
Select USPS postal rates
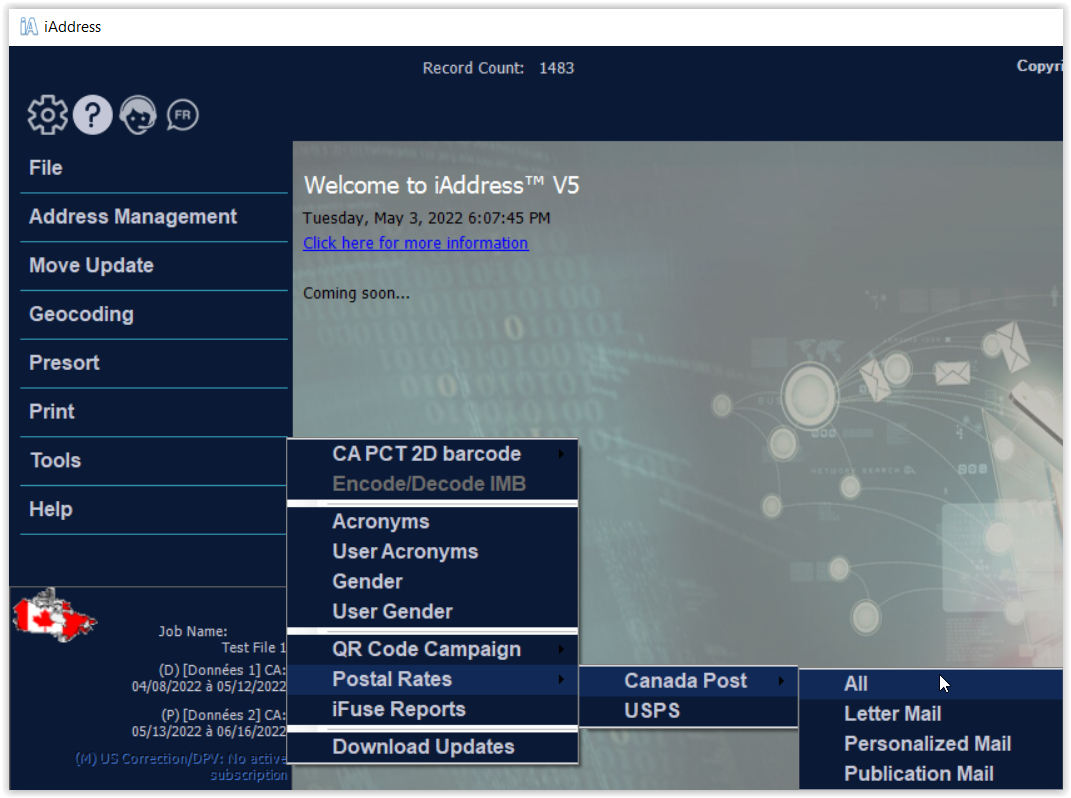pos(652,711)
